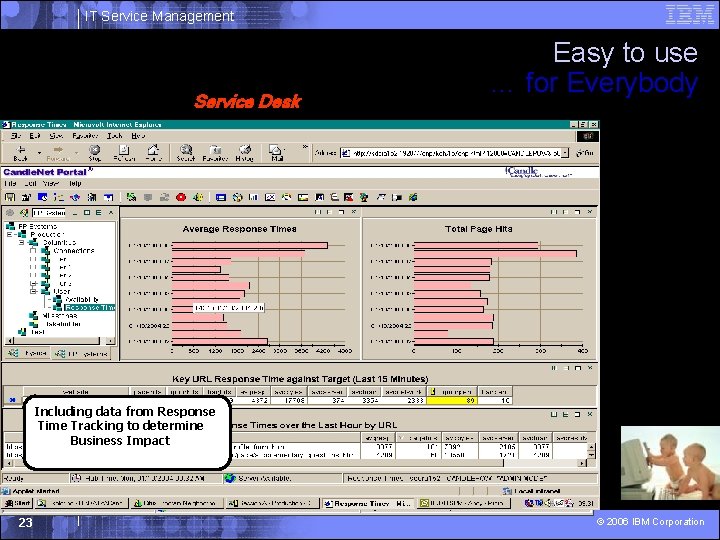The width and height of the screenshot is (720, 540).
Task: Click inside the Address URL field
Action: (456, 153)
